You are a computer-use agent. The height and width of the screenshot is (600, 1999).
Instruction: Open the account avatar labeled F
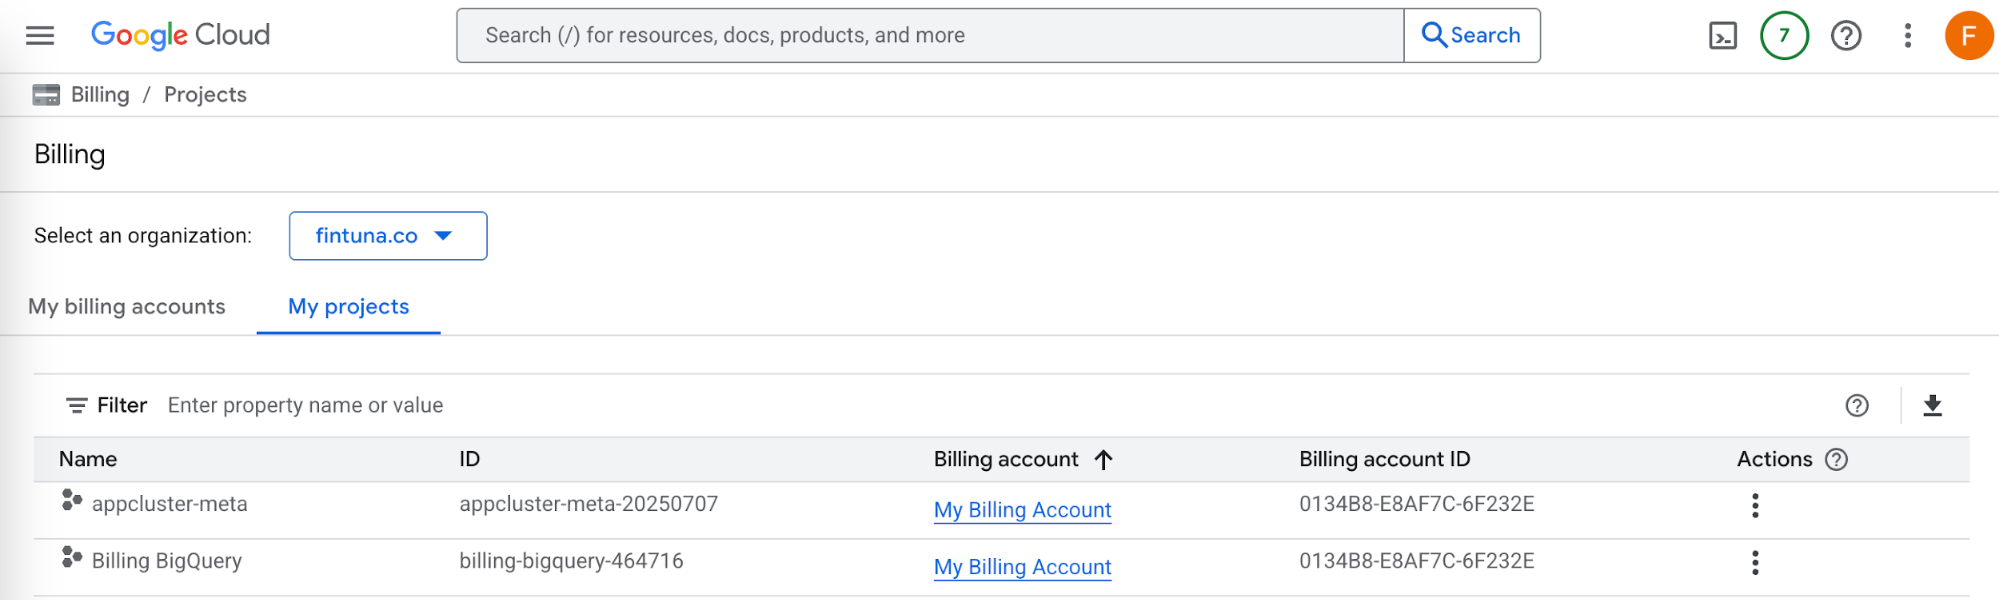tap(1968, 36)
